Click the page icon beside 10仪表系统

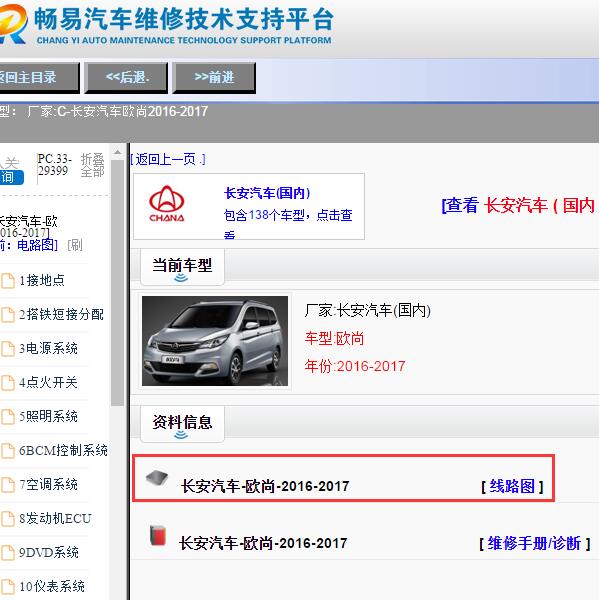pos(7,587)
